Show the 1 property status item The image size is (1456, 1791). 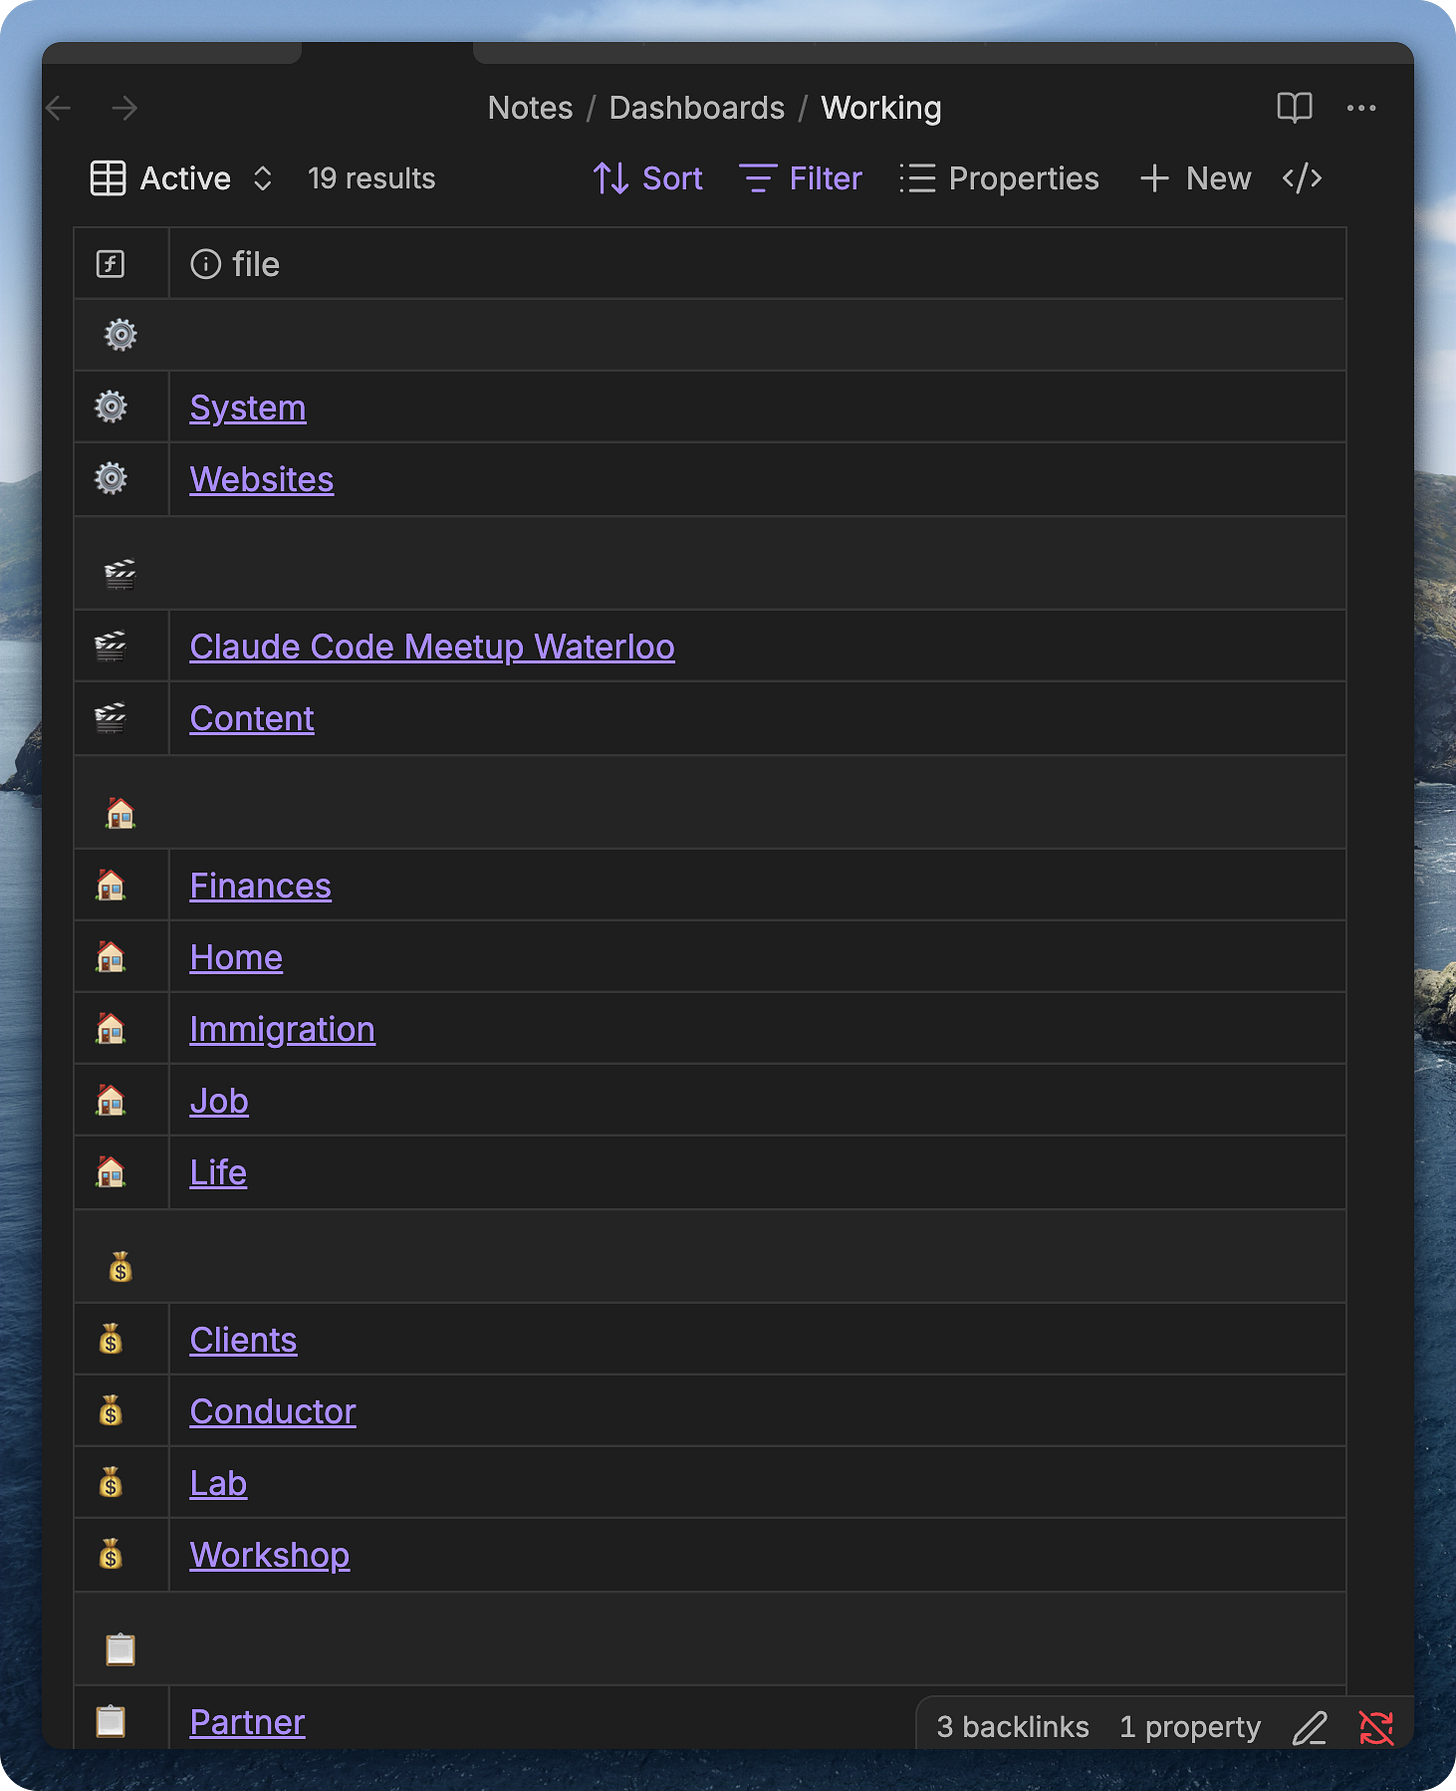pyautogui.click(x=1190, y=1727)
